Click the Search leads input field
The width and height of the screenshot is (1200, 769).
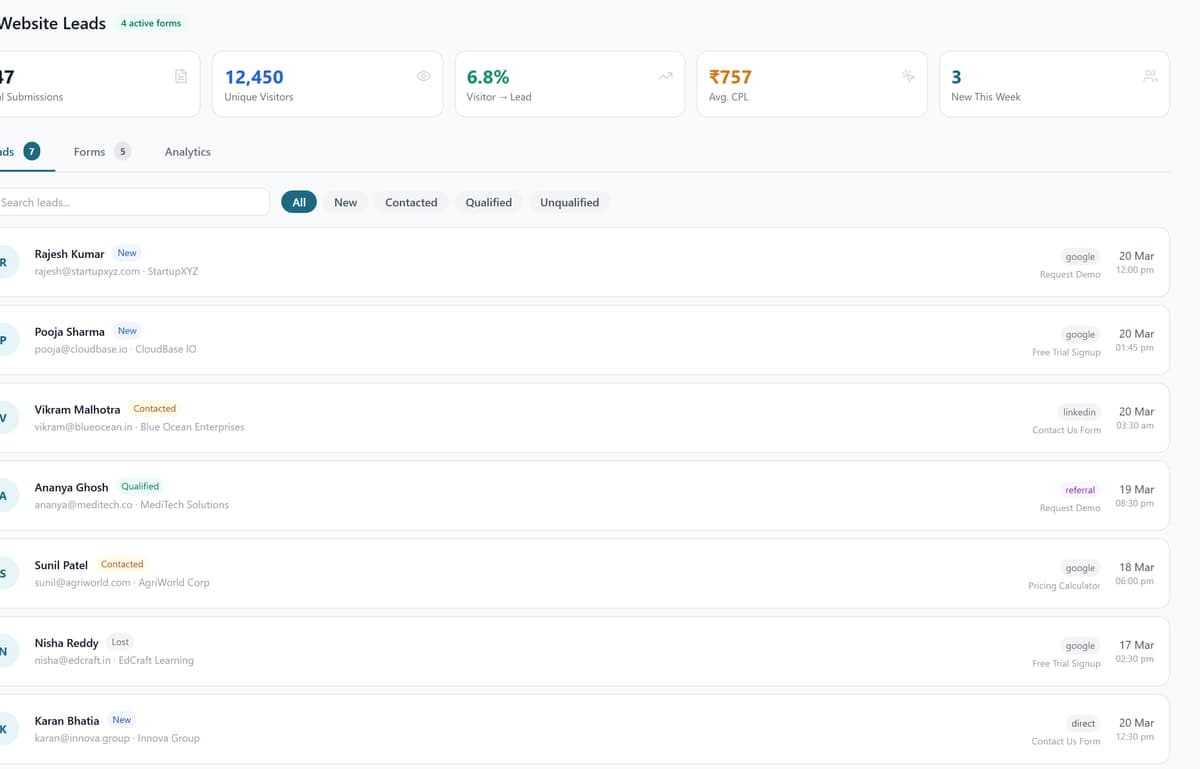[132, 202]
